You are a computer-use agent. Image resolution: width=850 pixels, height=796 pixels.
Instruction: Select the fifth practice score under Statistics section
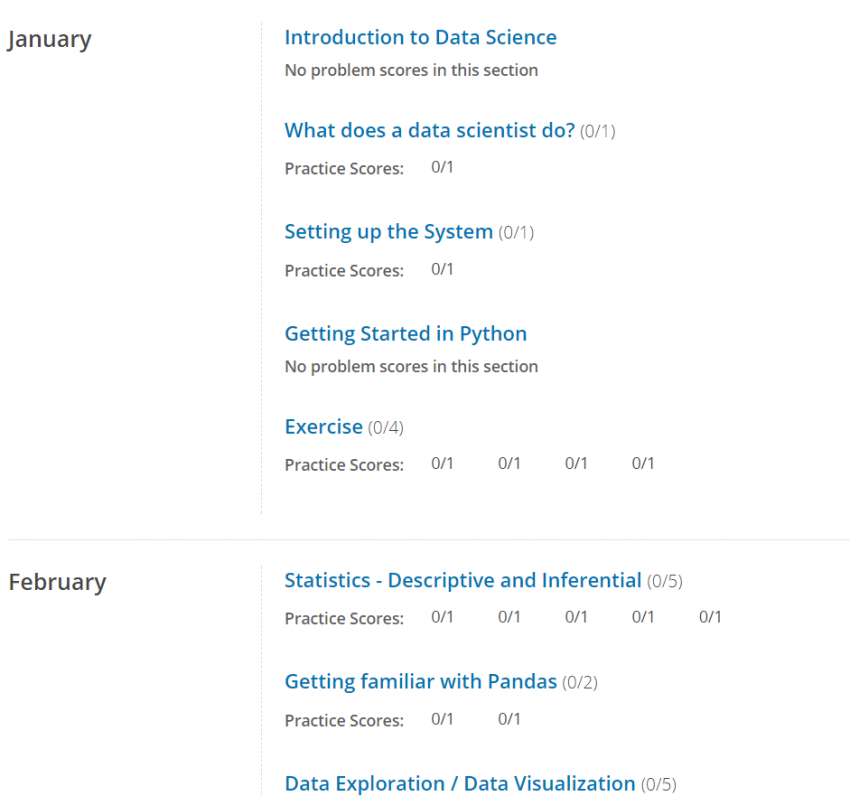pyautogui.click(x=710, y=617)
